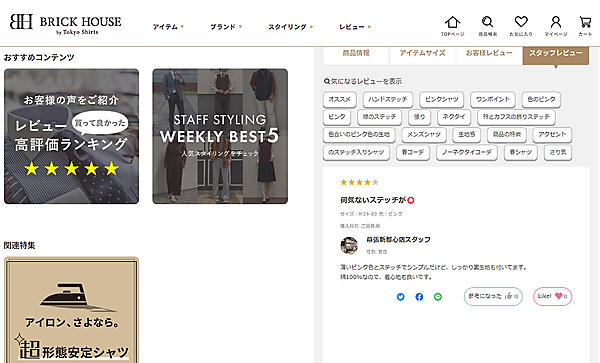The width and height of the screenshot is (600, 363).
Task: Filter reviews by オススメ tag
Action: click(x=339, y=99)
